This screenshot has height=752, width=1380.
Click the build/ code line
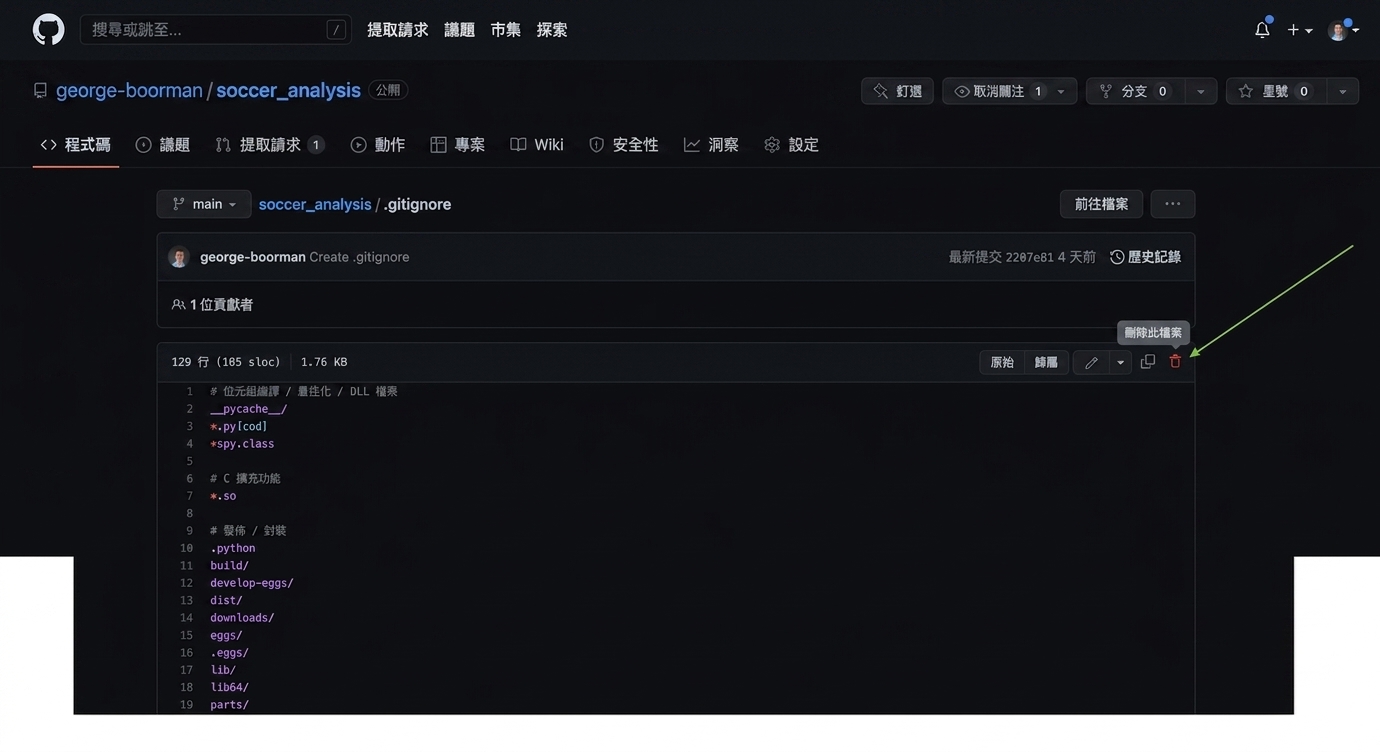229,566
